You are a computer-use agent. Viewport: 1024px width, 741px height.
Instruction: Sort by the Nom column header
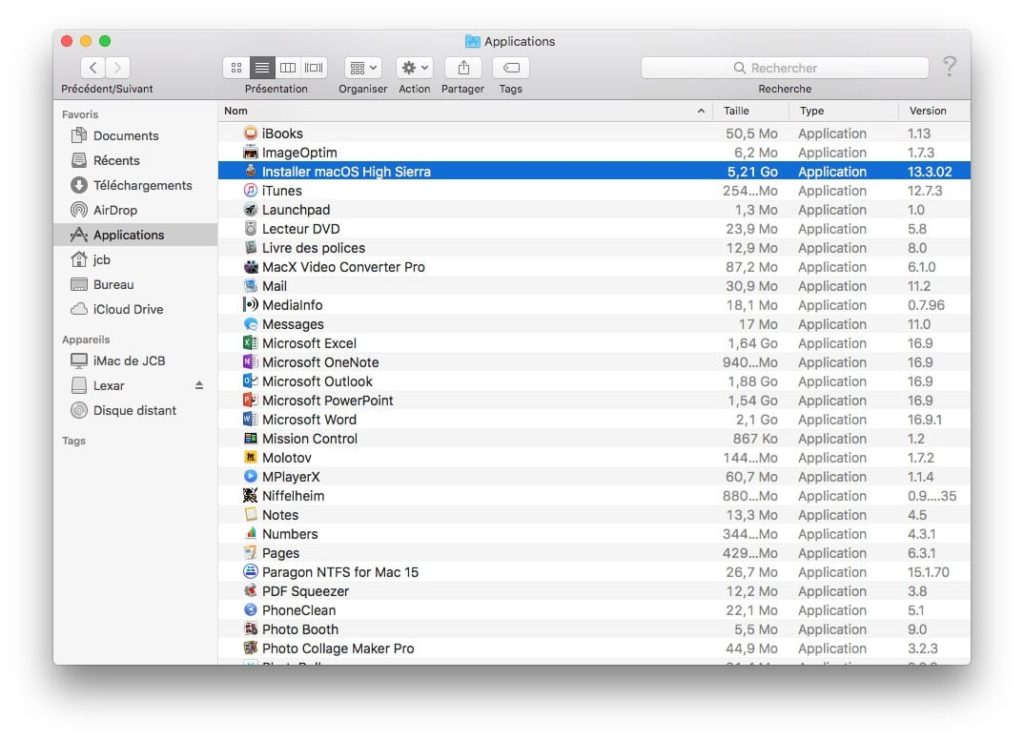coord(466,111)
